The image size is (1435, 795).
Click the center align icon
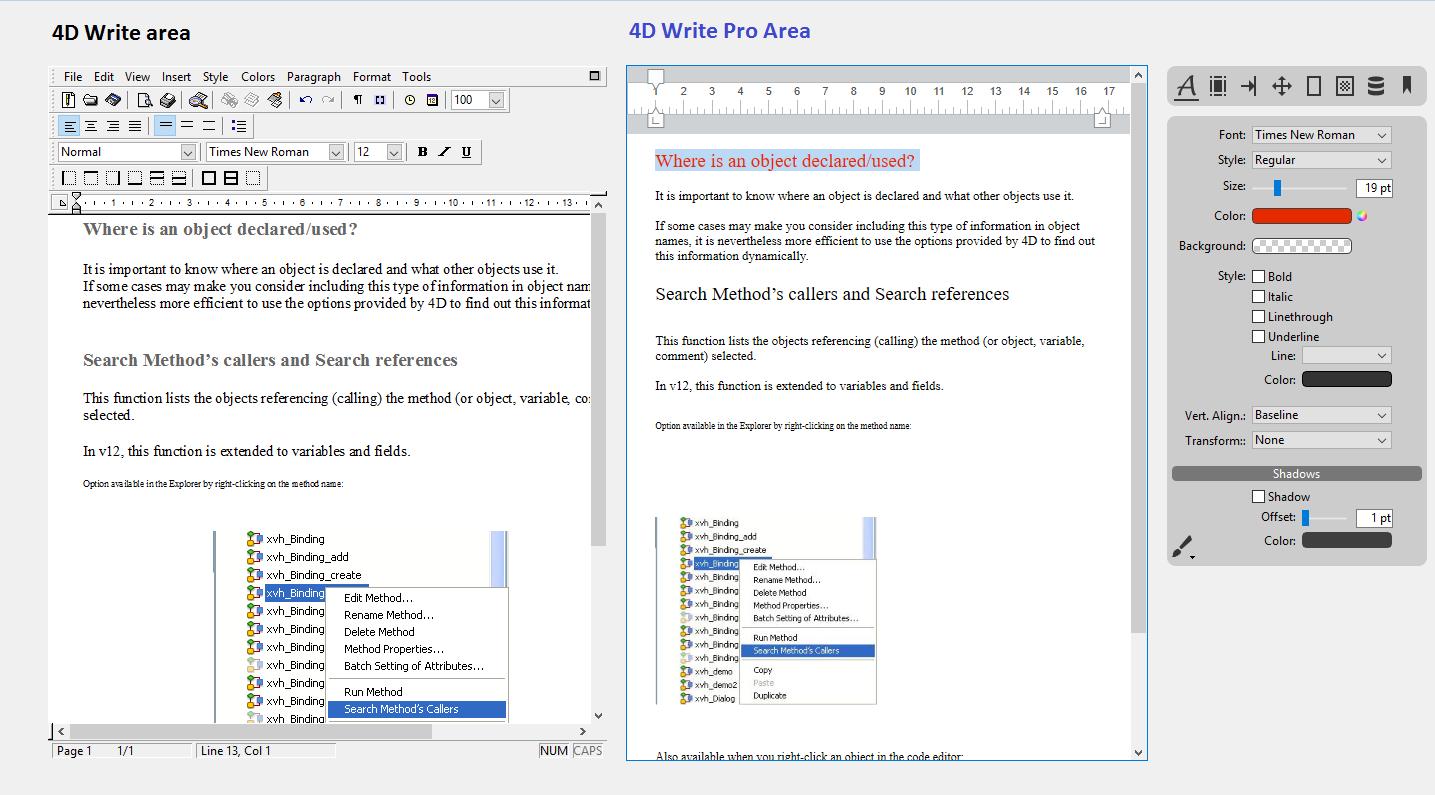point(91,126)
